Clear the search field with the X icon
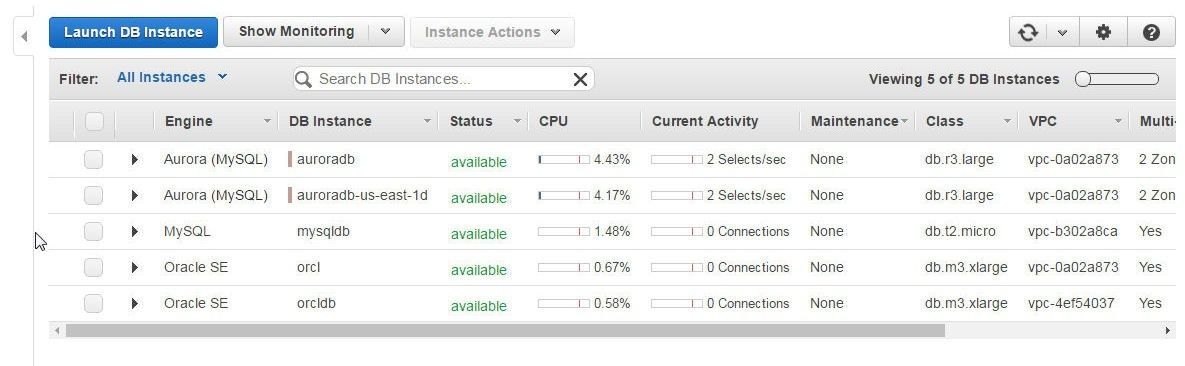Image resolution: width=1185 pixels, height=366 pixels. click(x=580, y=79)
